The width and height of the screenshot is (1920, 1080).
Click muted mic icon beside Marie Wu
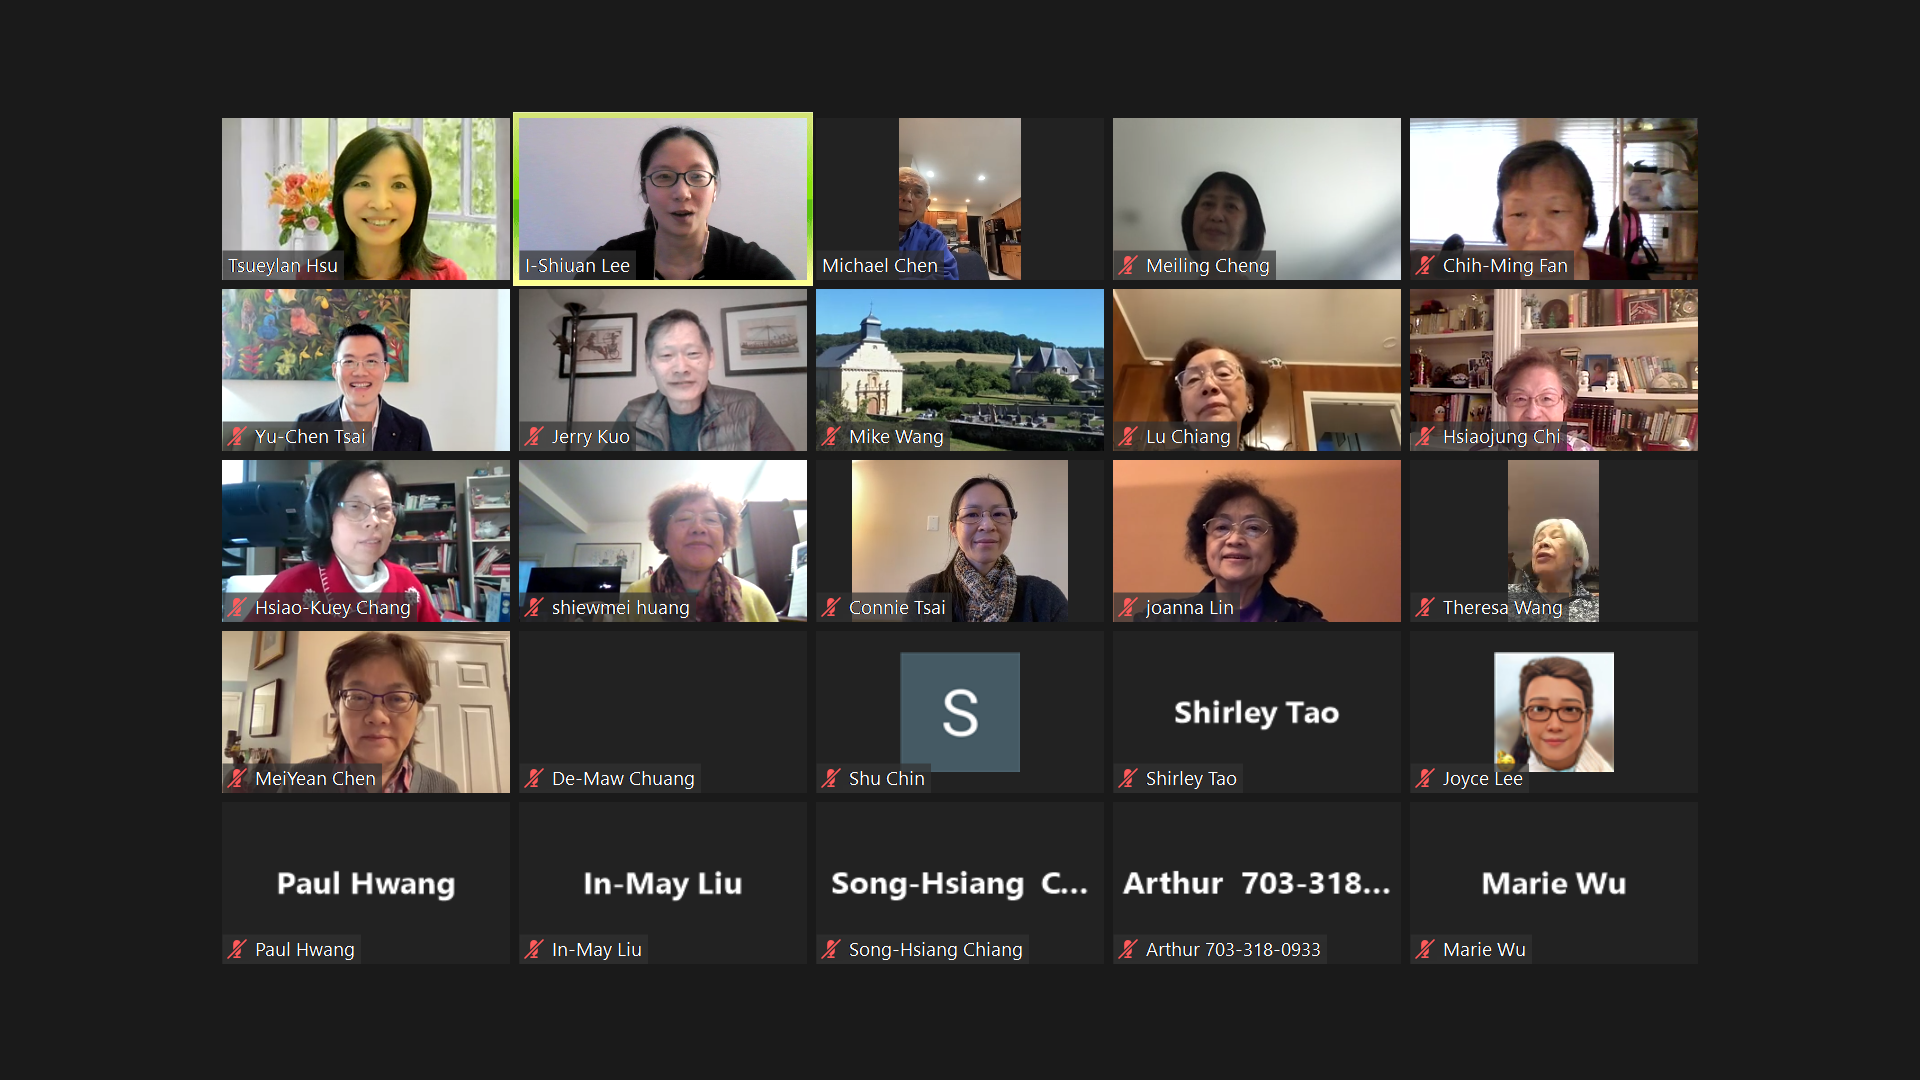pos(1426,950)
